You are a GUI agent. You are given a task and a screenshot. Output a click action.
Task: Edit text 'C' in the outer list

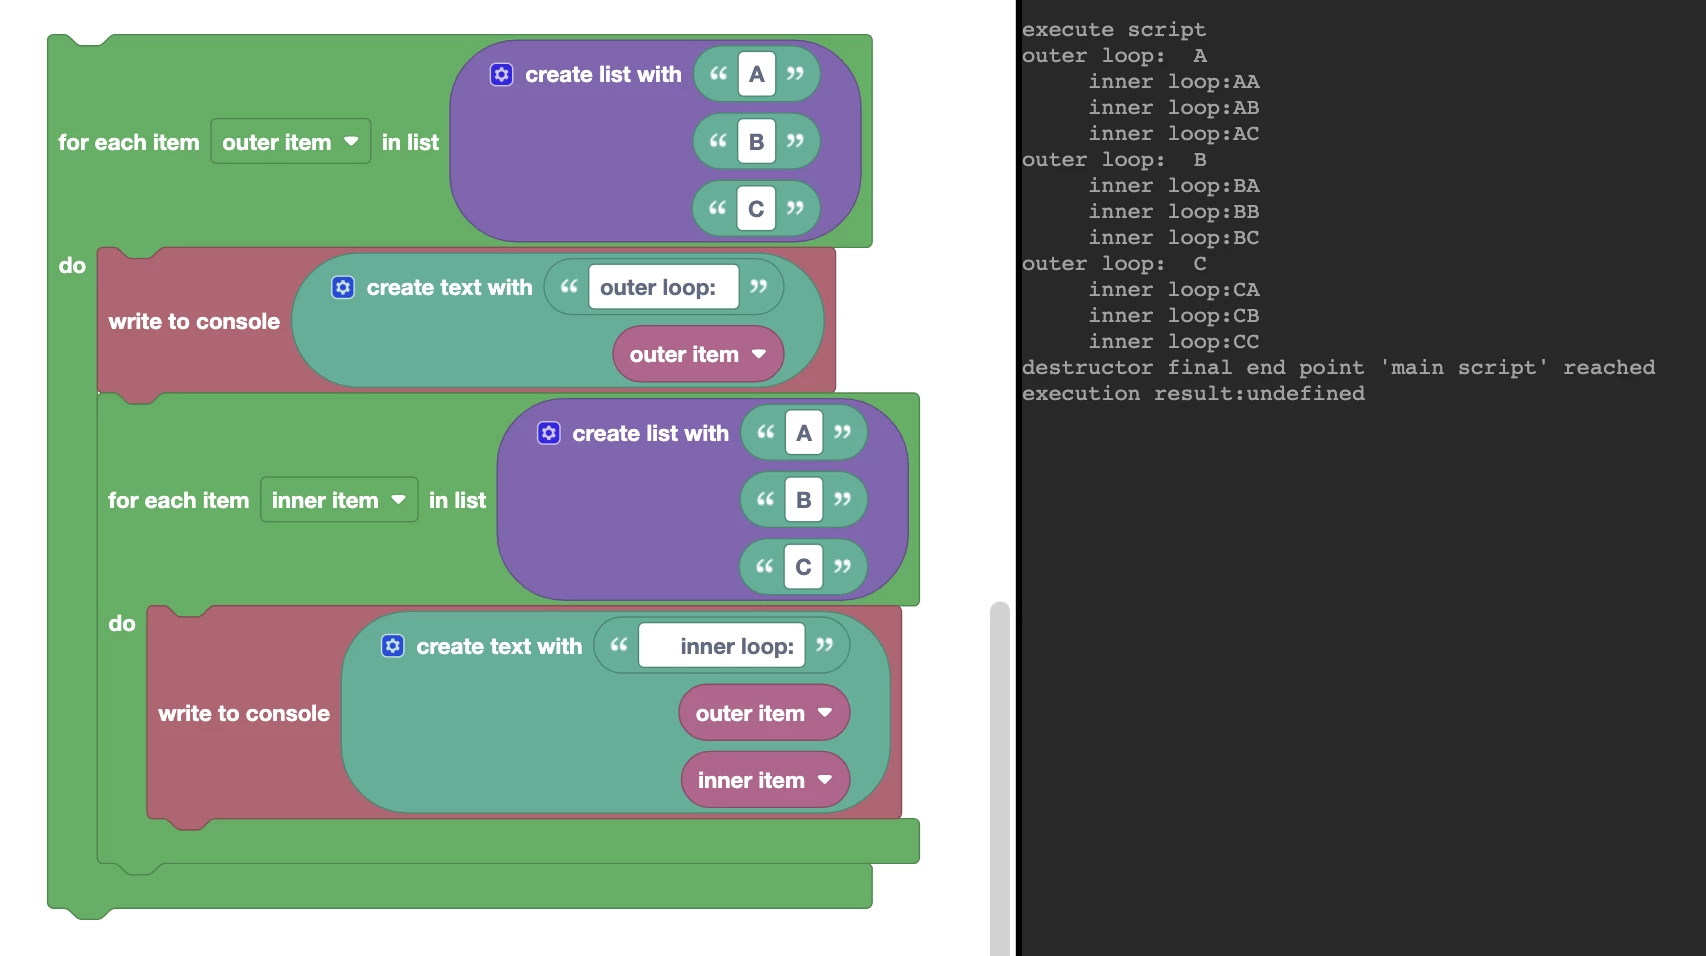[756, 209]
